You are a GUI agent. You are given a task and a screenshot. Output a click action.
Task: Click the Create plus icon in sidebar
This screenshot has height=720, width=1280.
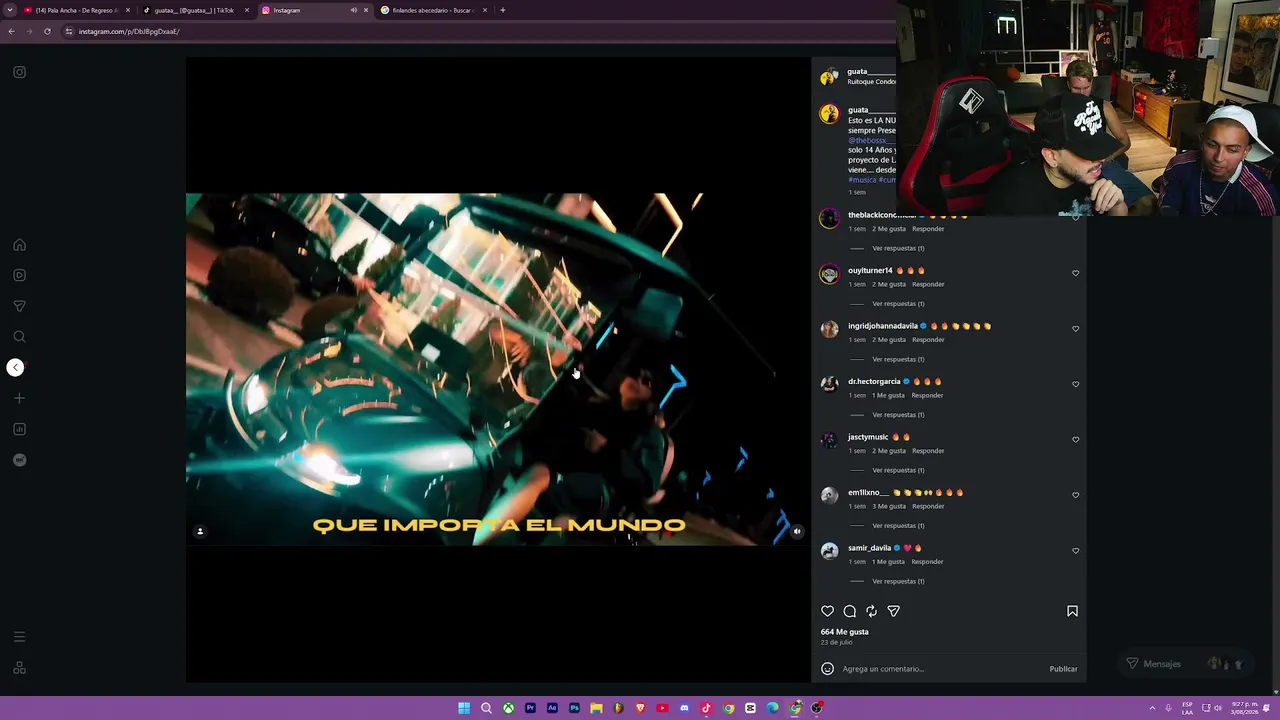19,398
